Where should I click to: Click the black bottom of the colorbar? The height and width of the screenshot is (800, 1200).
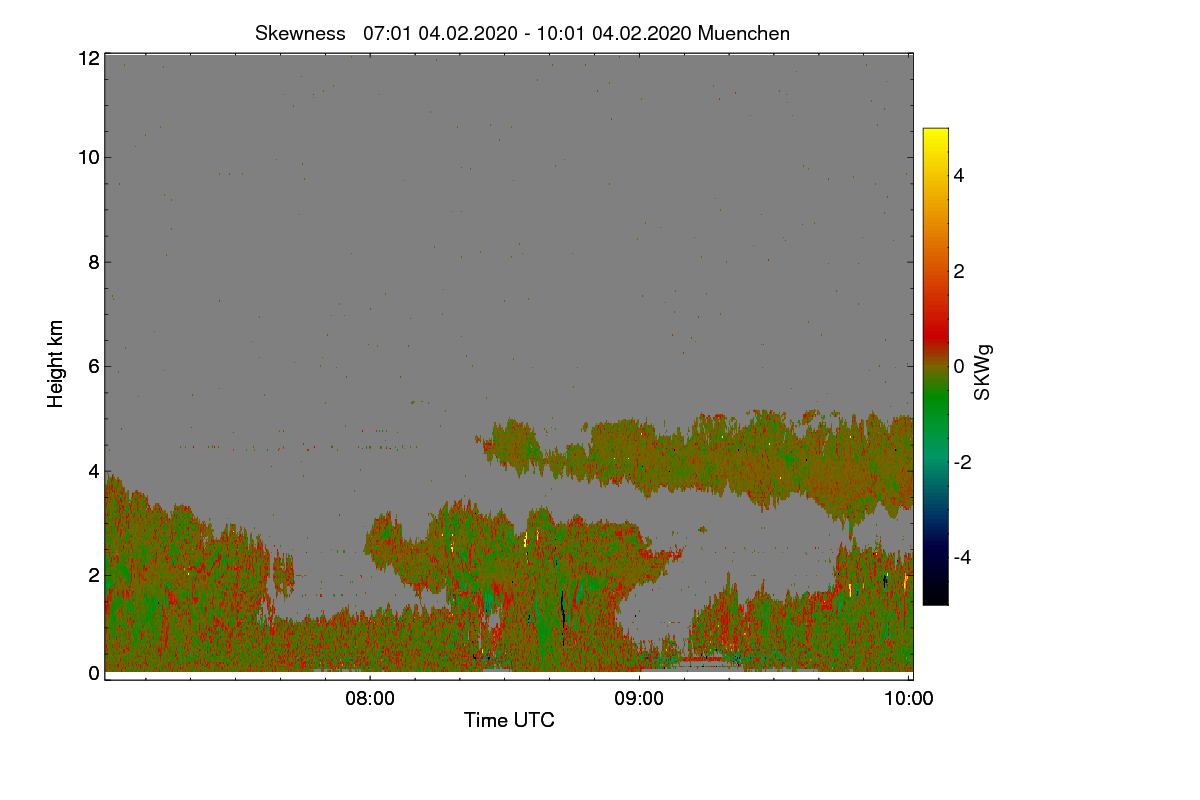click(935, 595)
